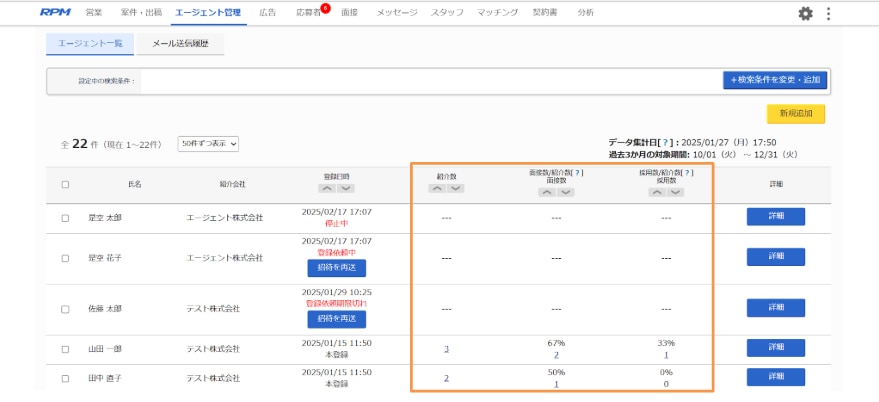This screenshot has height=402, width=879.
Task: Toggle the select-all header checkbox
Action: pyautogui.click(x=66, y=184)
